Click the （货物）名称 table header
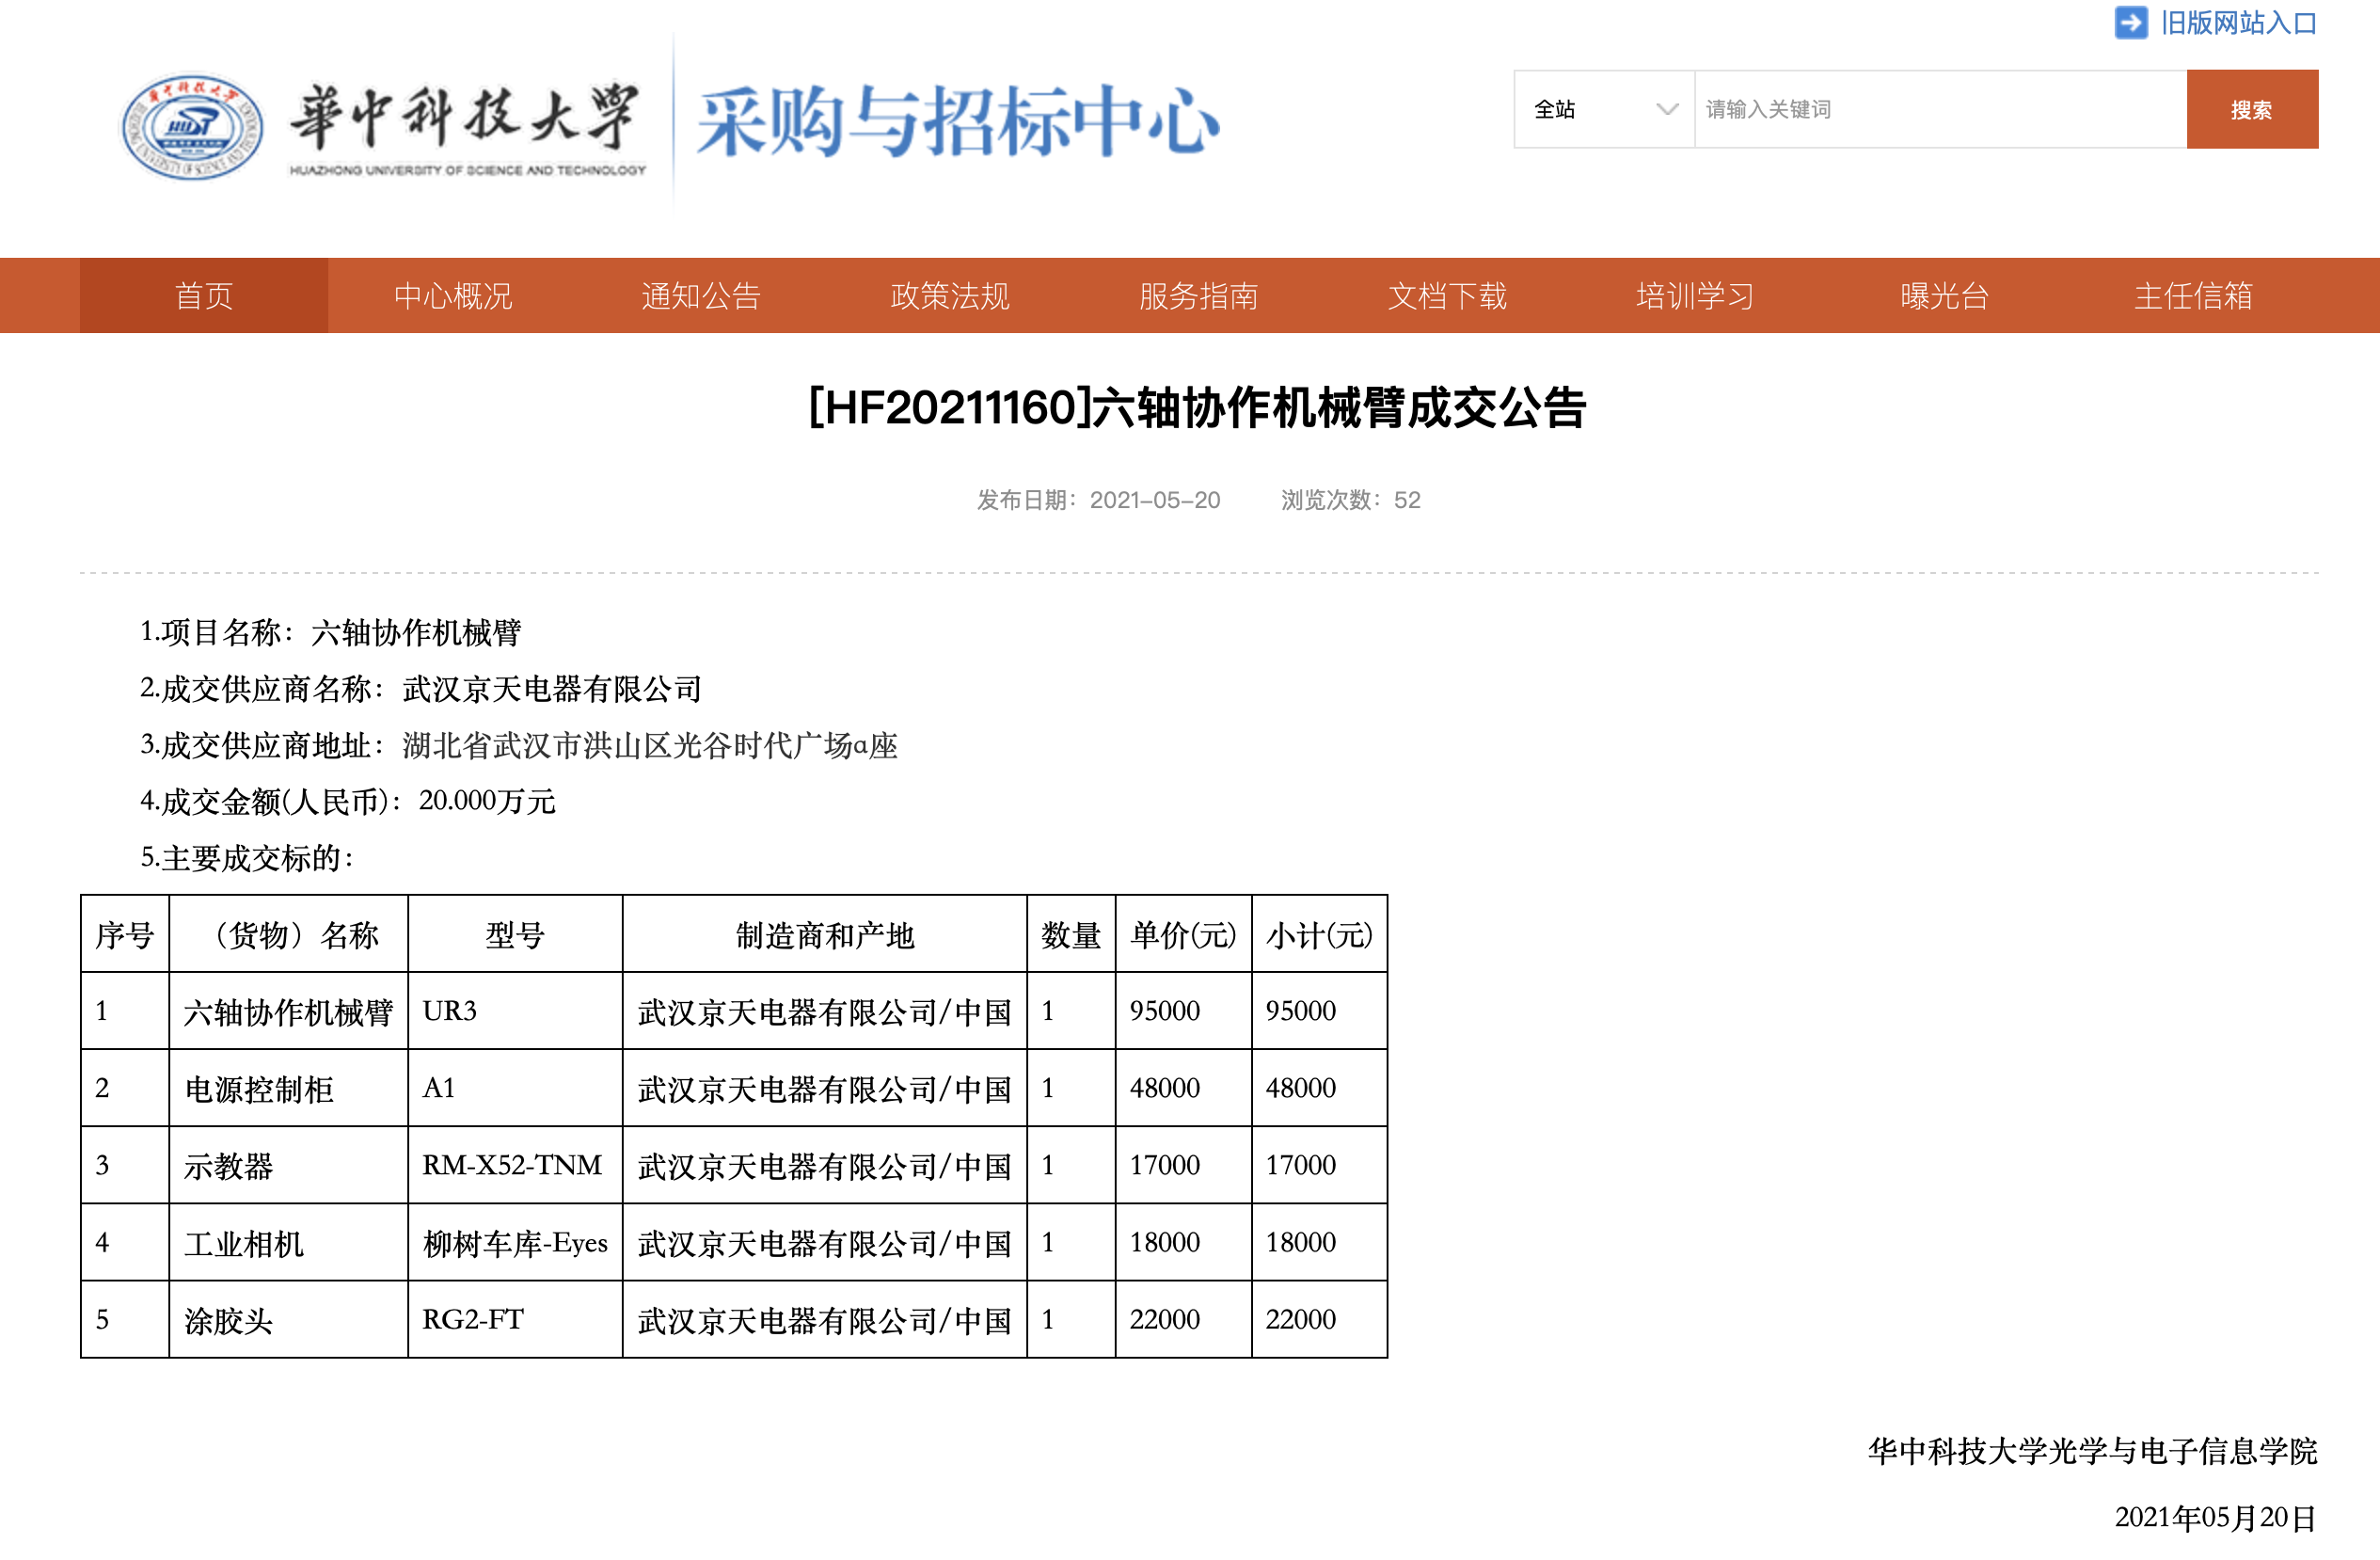 (289, 934)
